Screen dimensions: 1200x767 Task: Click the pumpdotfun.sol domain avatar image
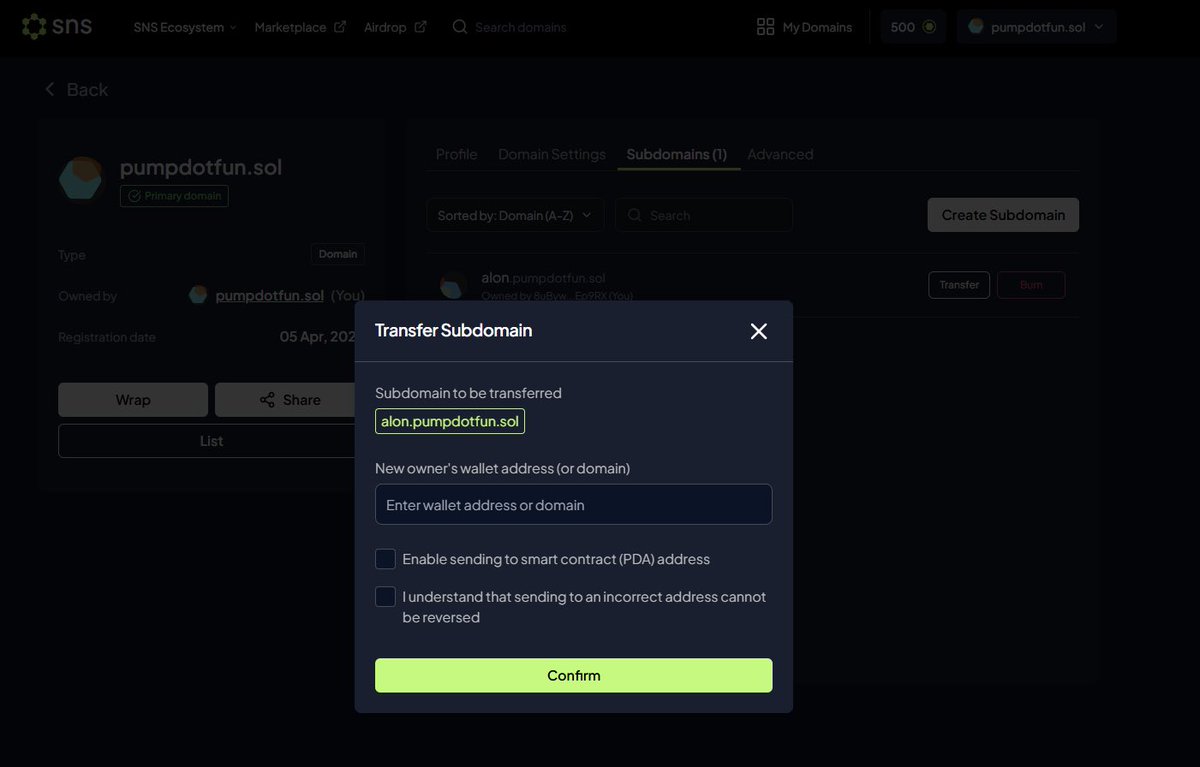[81, 179]
